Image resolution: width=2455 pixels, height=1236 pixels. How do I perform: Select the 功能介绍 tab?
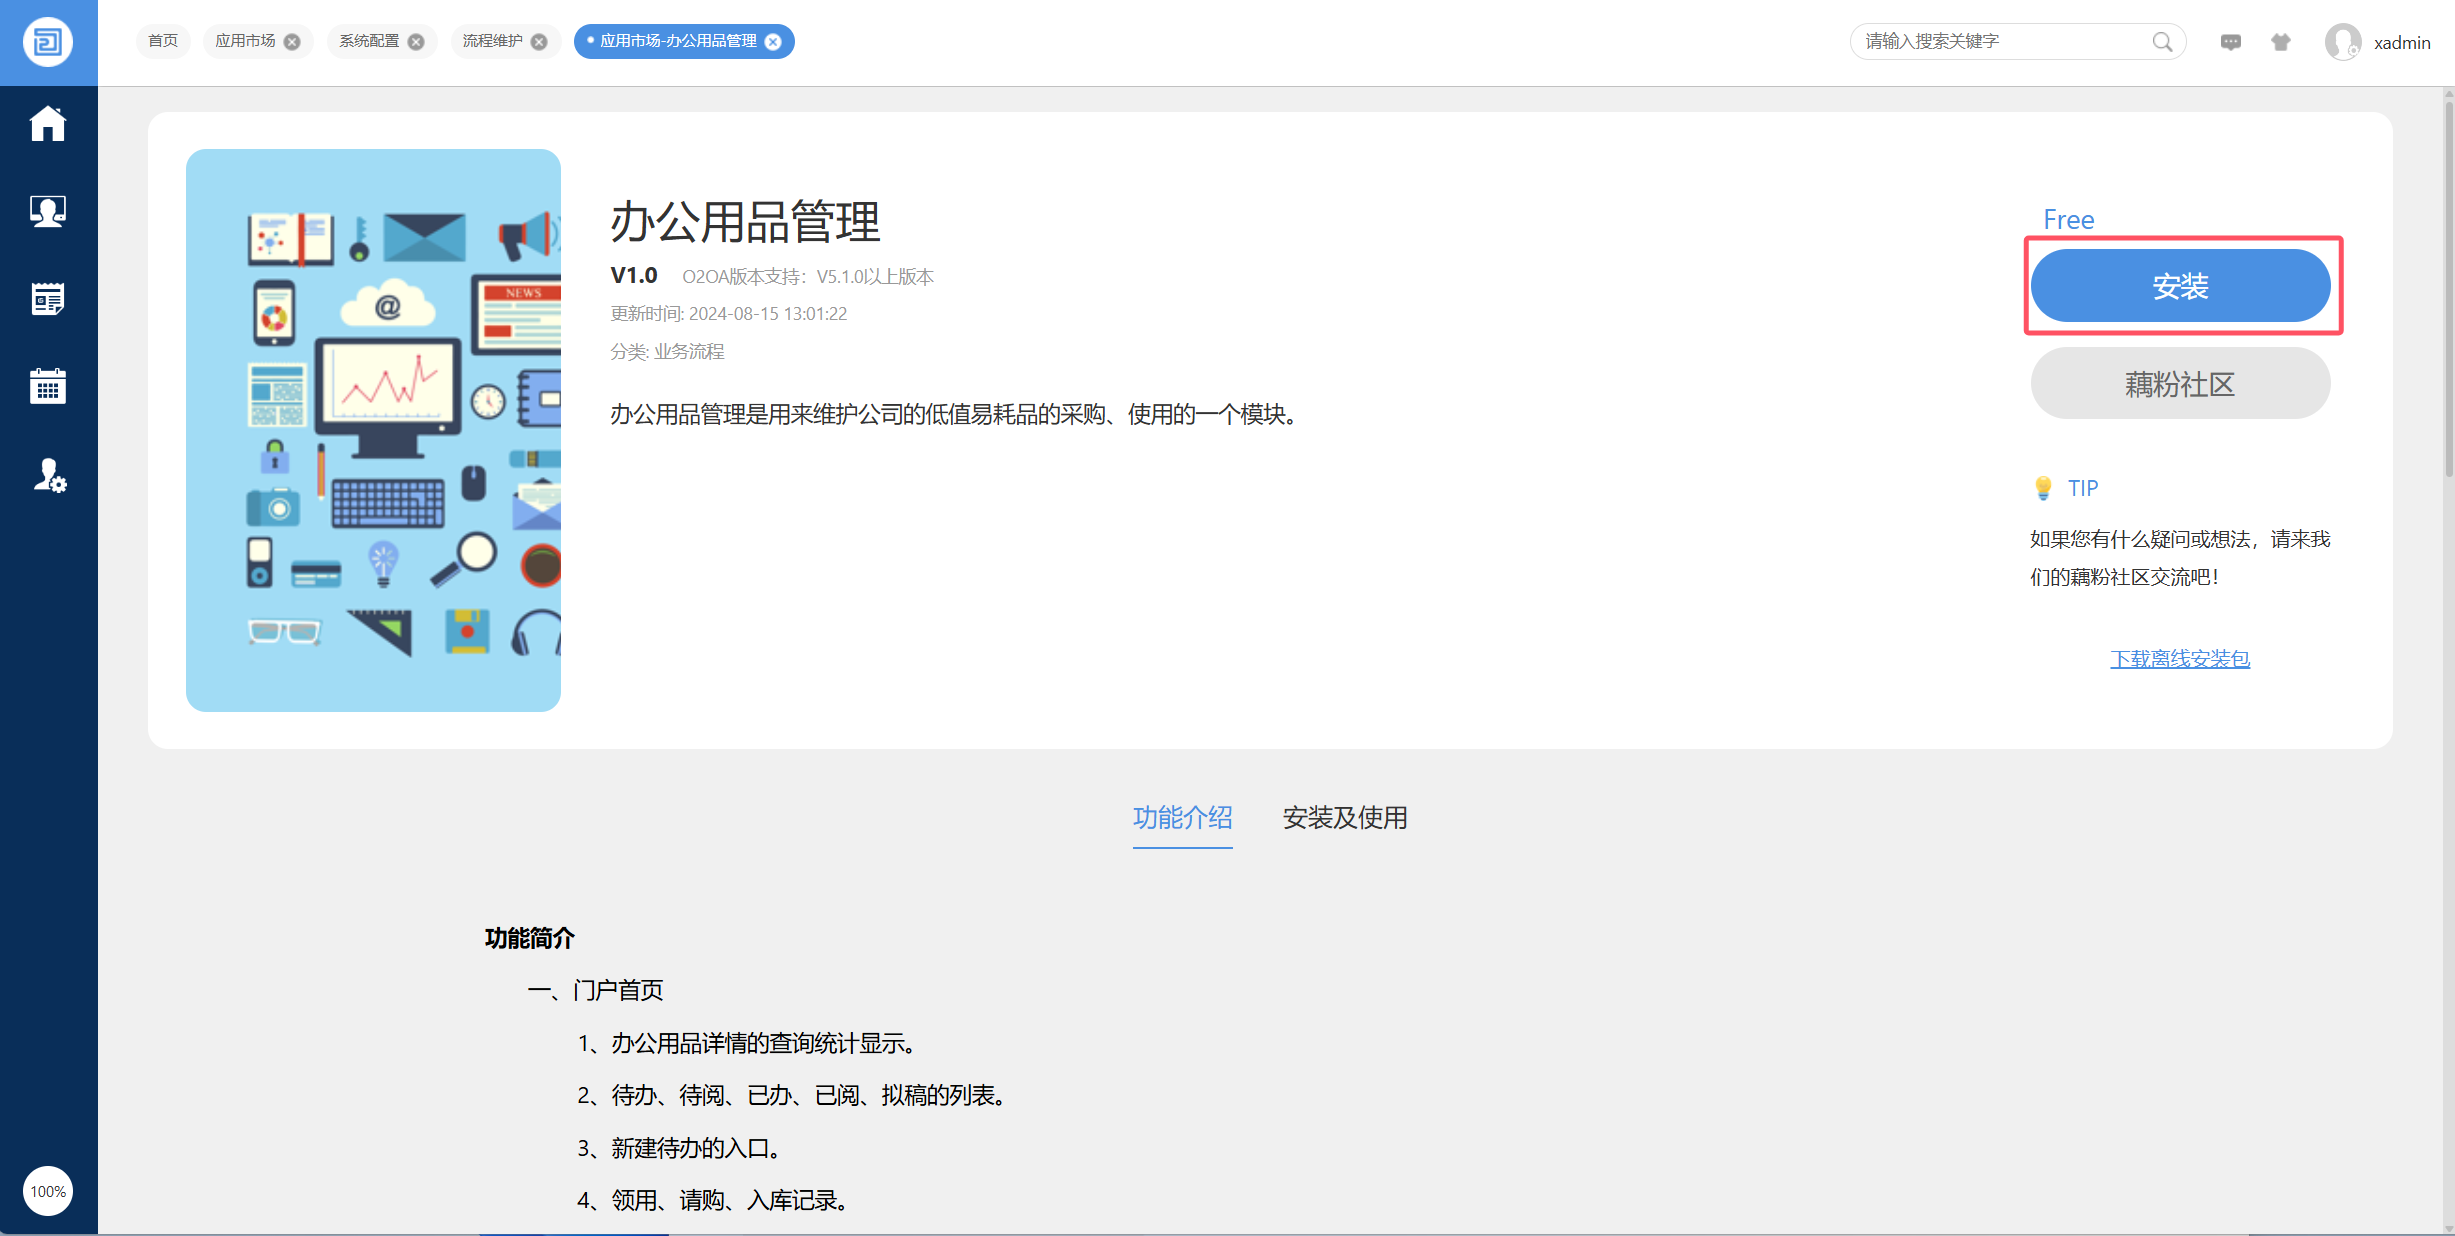coord(1182,818)
